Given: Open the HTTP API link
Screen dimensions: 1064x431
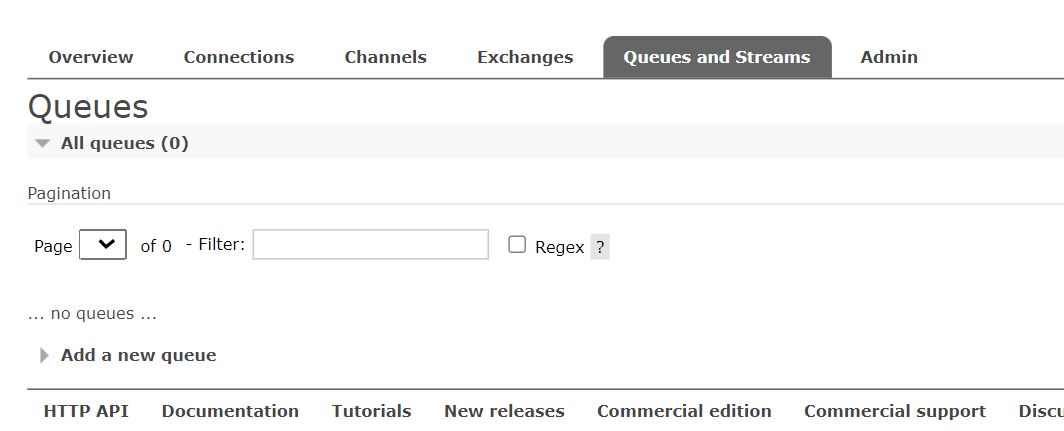Looking at the screenshot, I should tap(86, 411).
